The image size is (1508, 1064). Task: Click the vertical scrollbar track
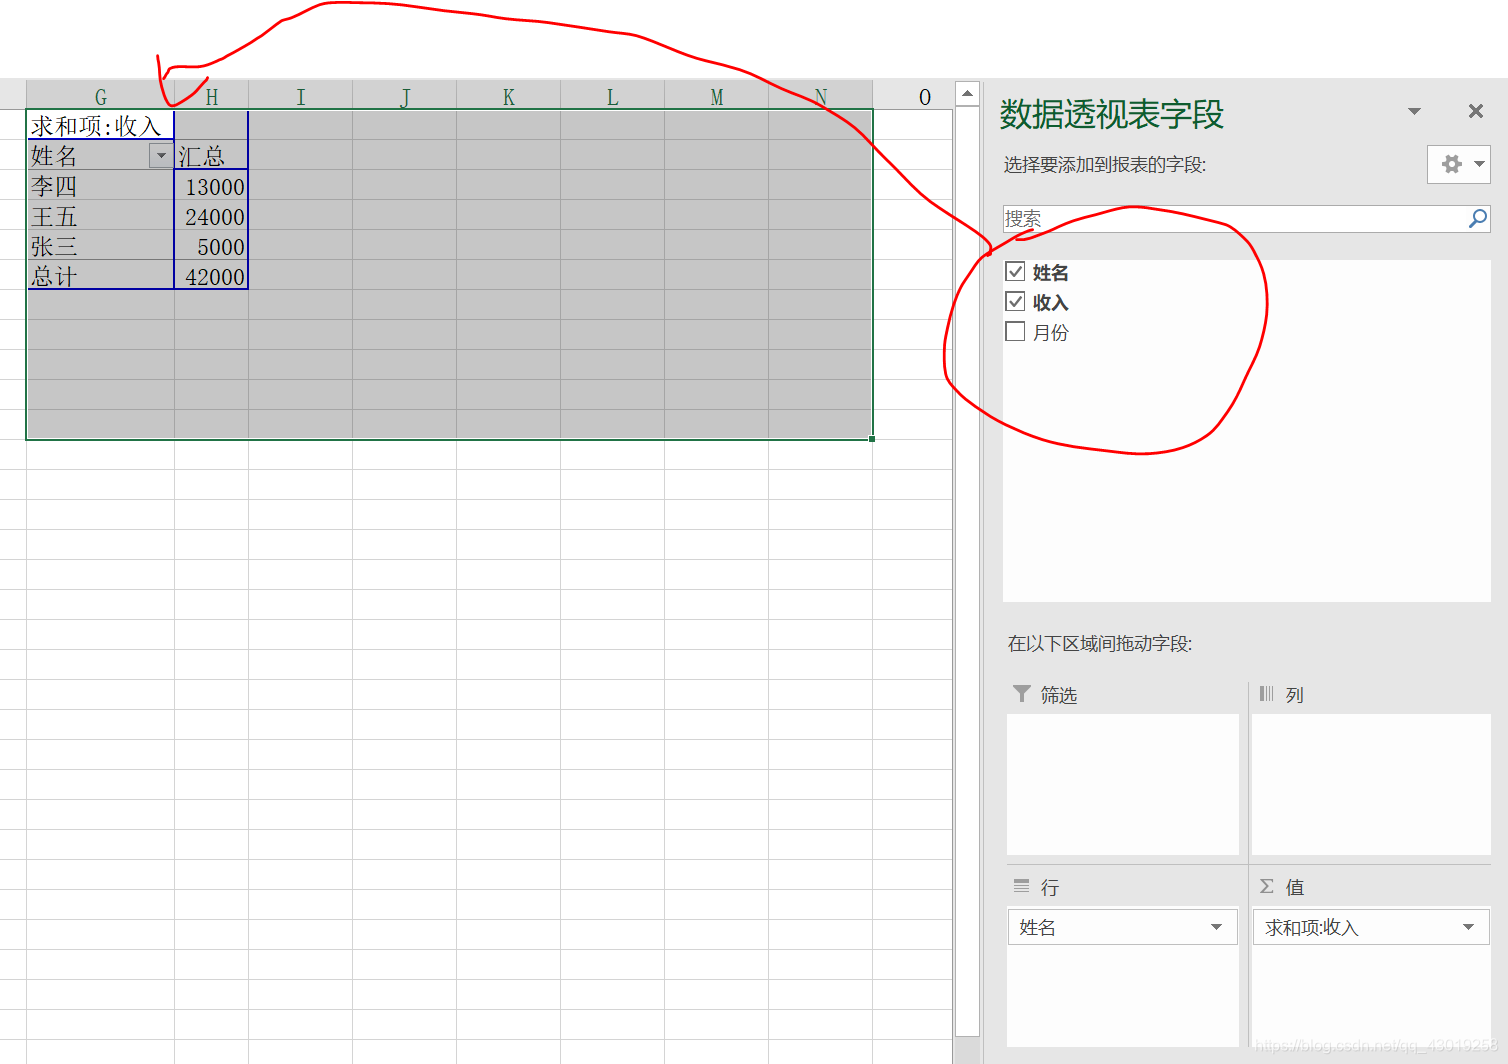(967, 570)
